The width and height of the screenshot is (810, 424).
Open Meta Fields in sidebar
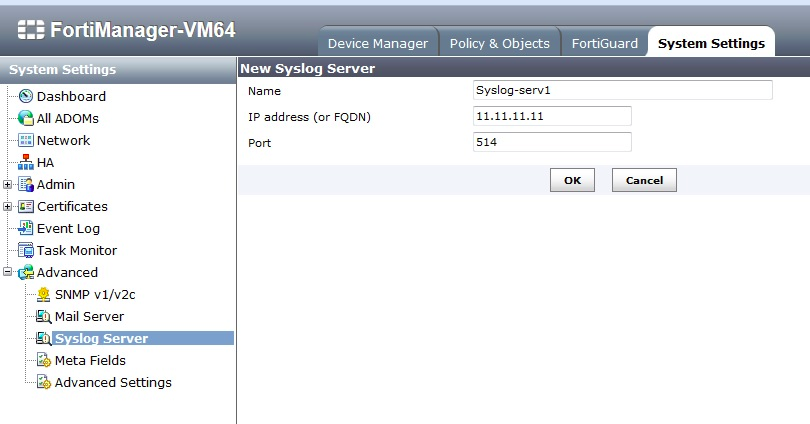[x=90, y=360]
